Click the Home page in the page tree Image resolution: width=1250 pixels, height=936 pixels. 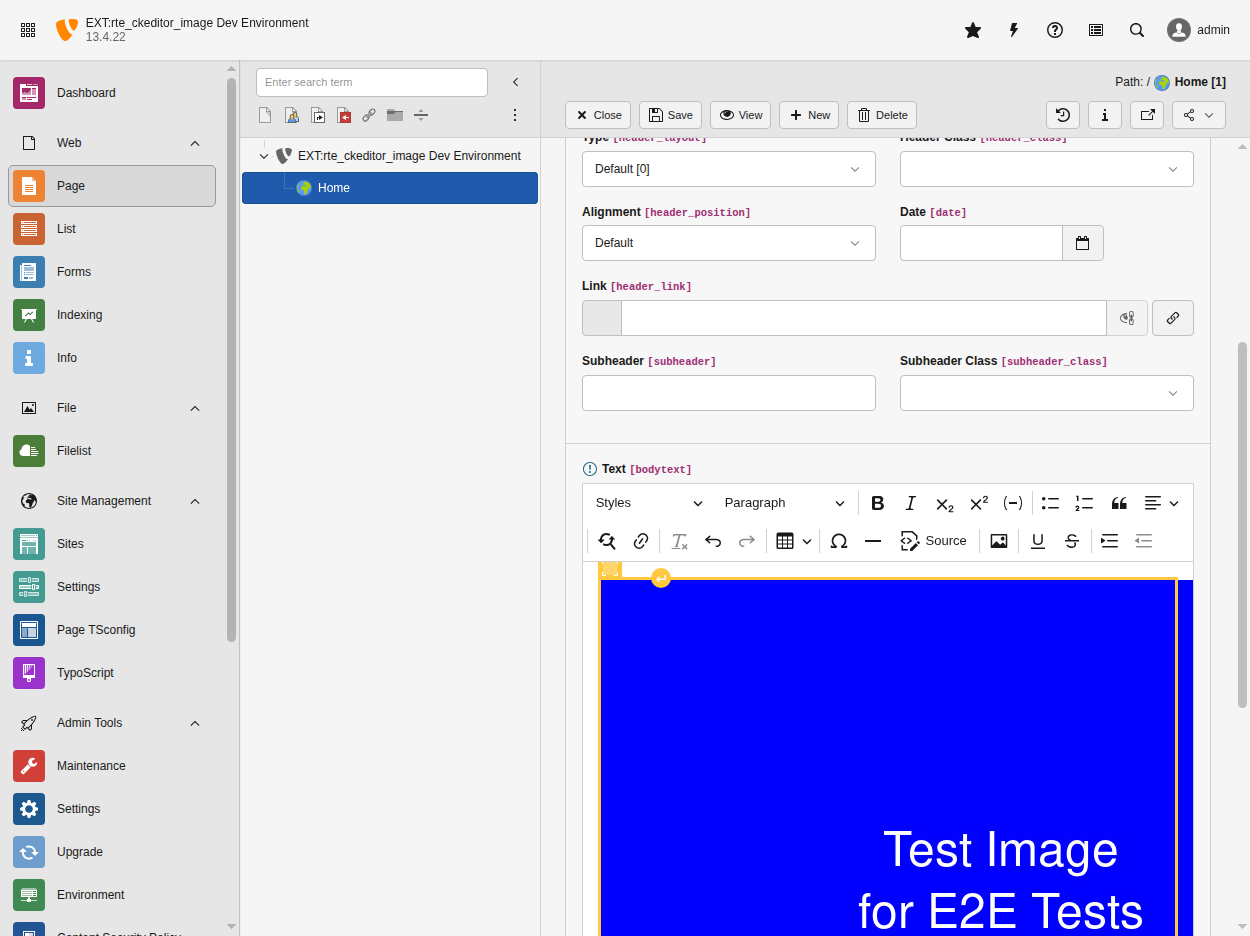(x=333, y=187)
